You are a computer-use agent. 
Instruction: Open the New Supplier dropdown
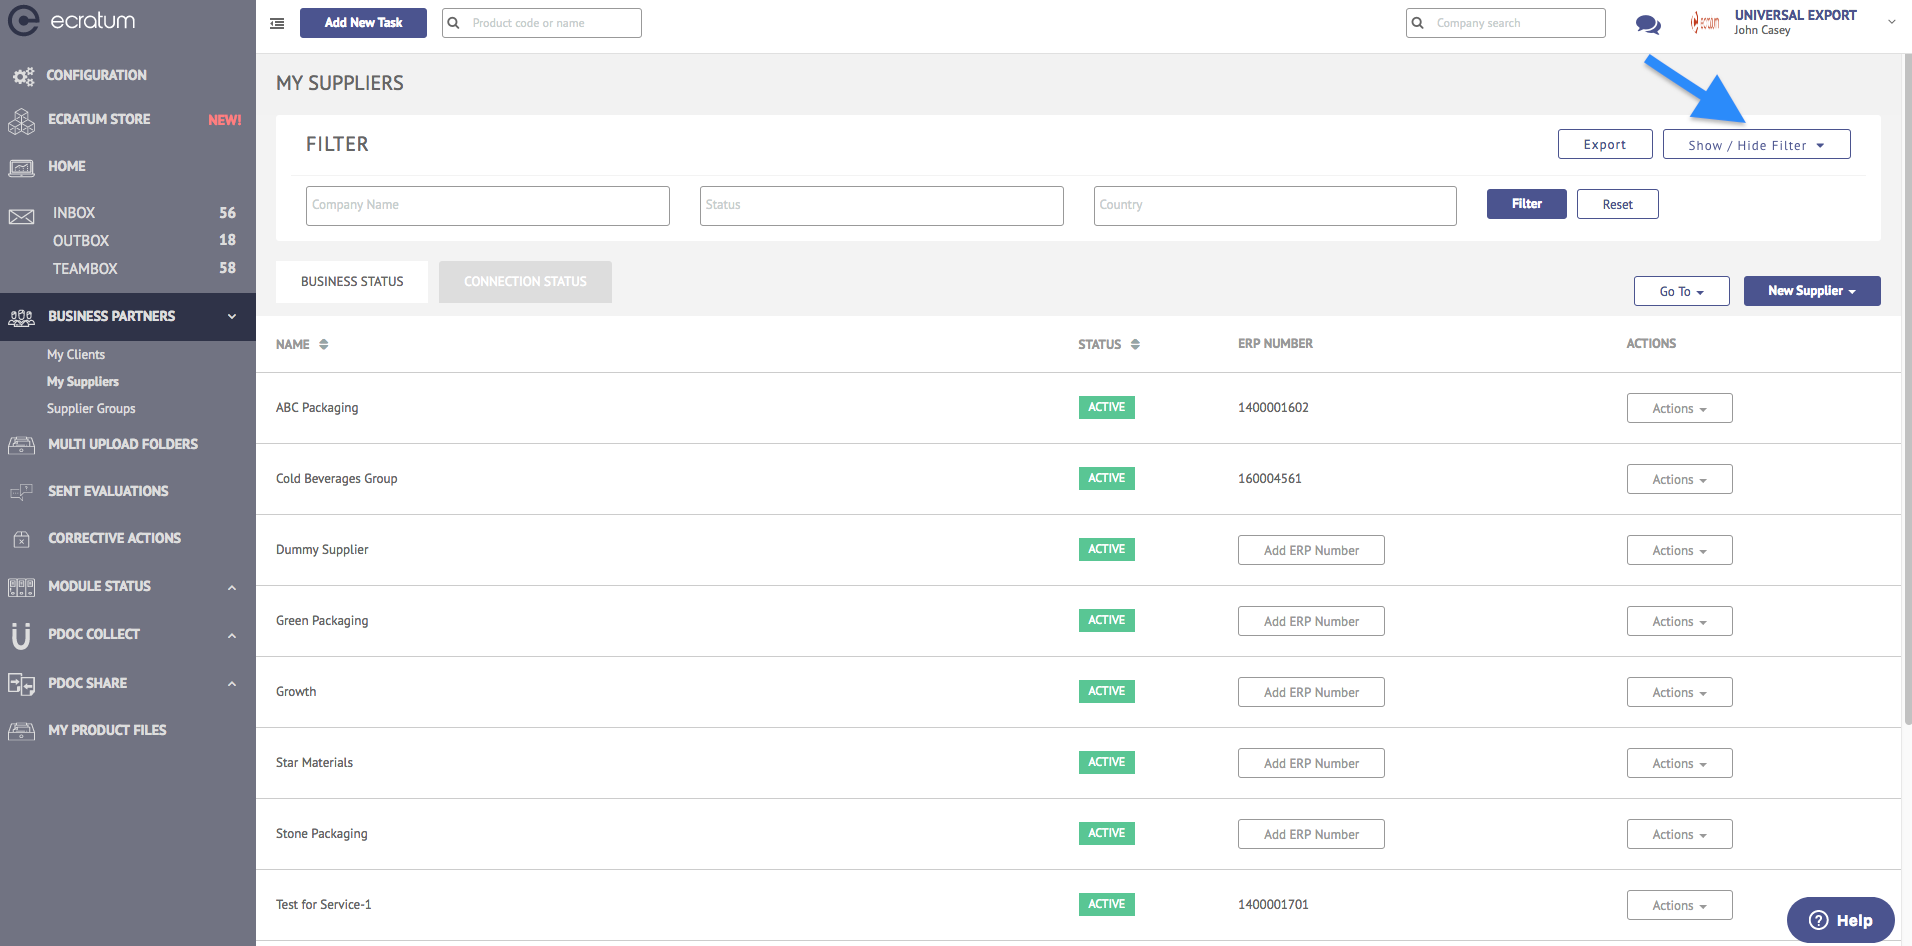pos(1812,291)
